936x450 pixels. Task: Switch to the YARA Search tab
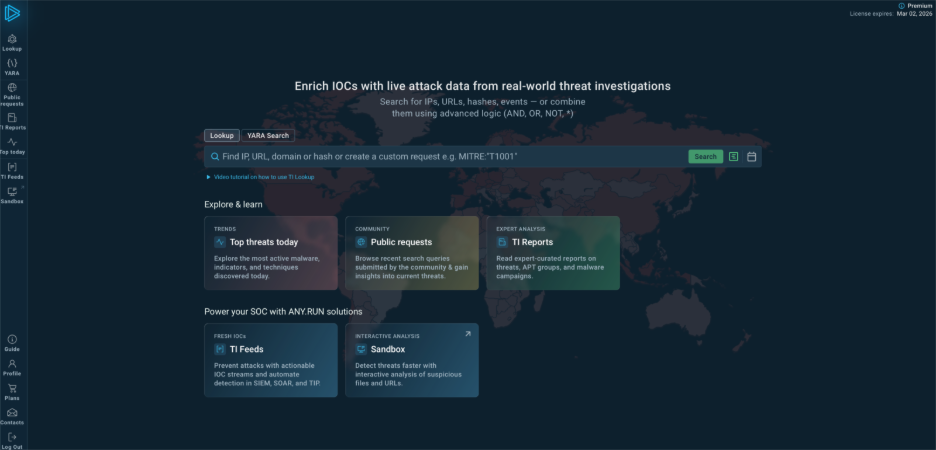(x=268, y=135)
